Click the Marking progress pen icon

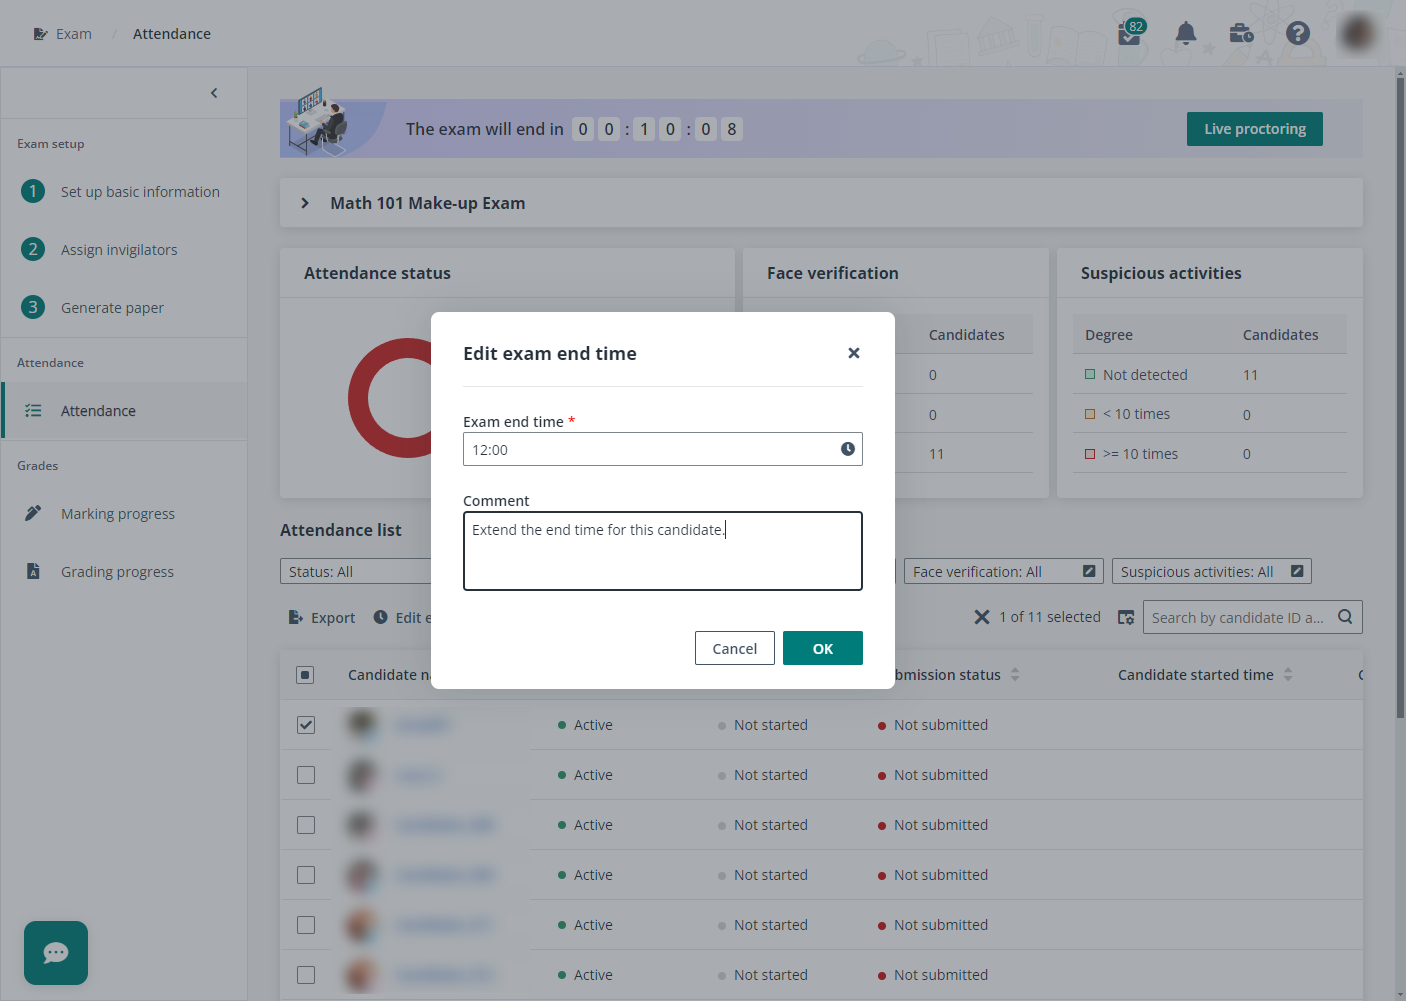click(33, 513)
